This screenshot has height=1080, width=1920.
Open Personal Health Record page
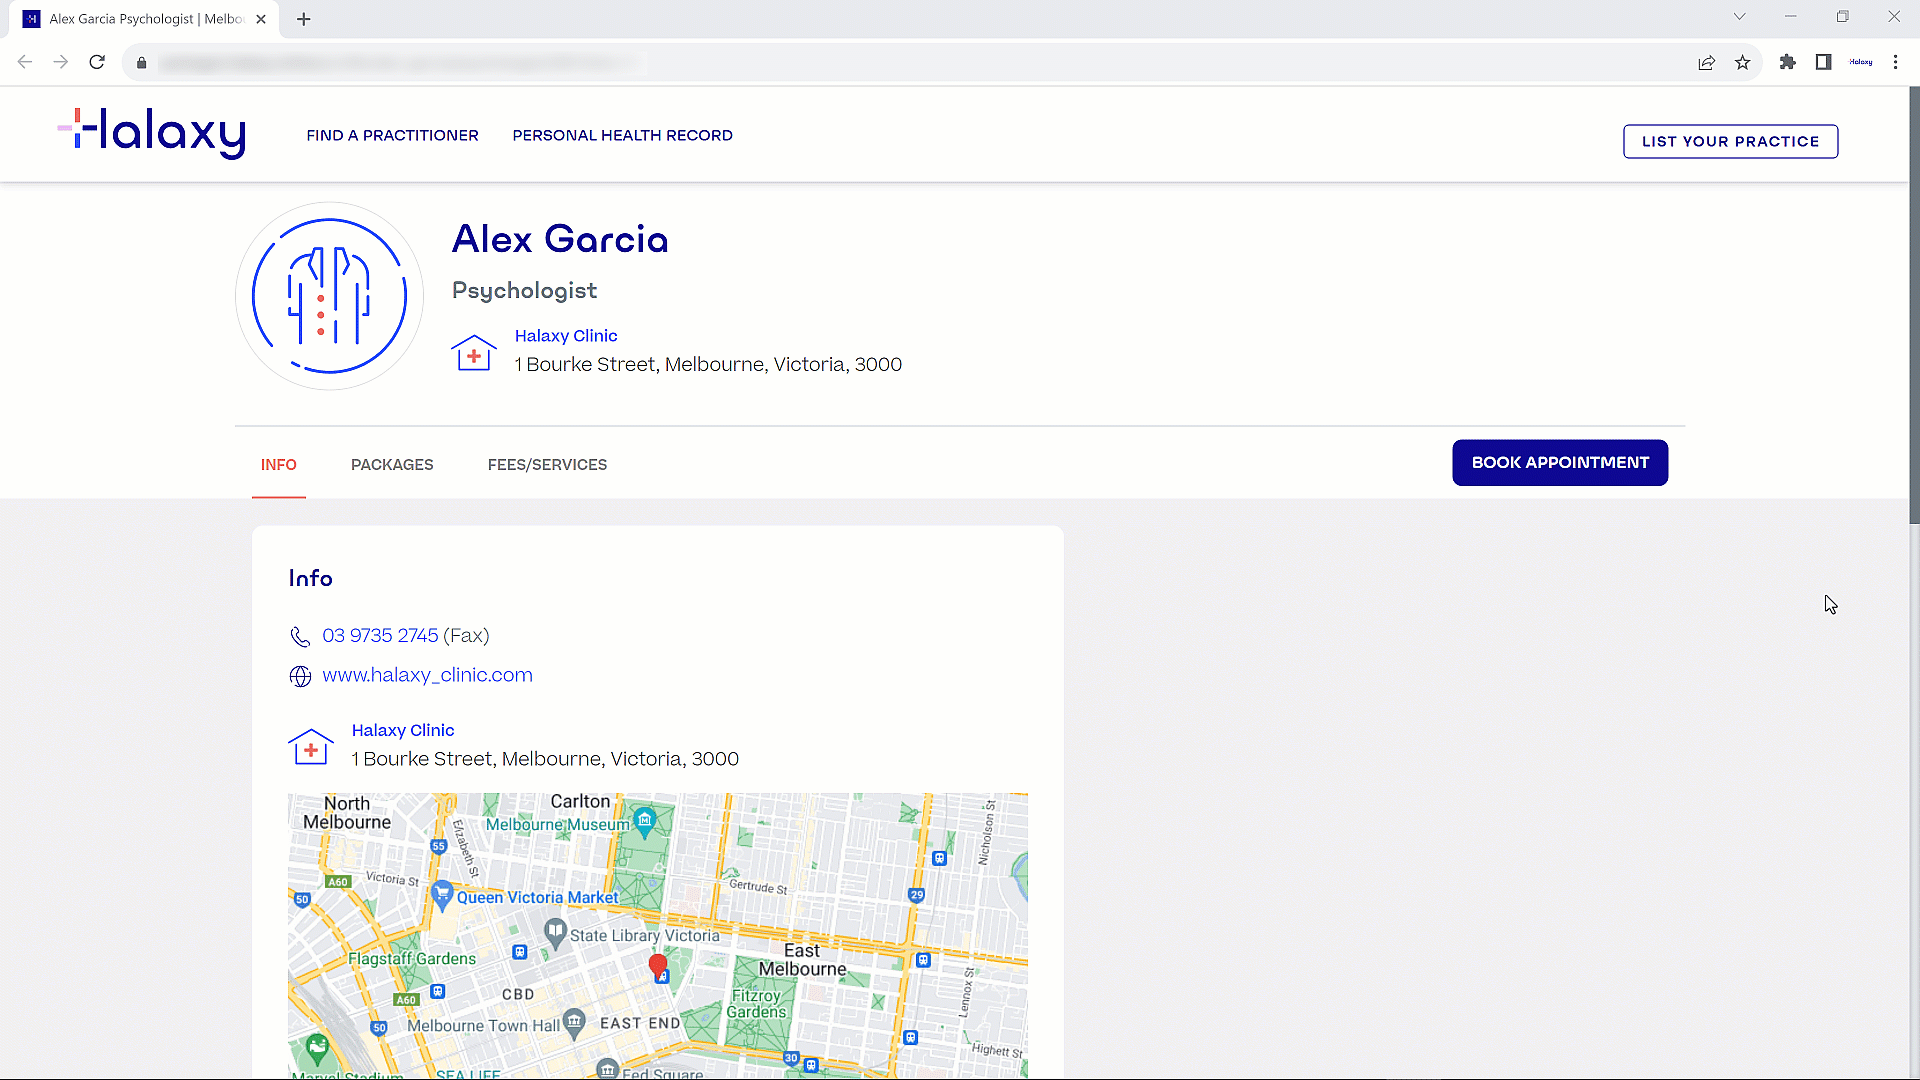click(x=622, y=135)
